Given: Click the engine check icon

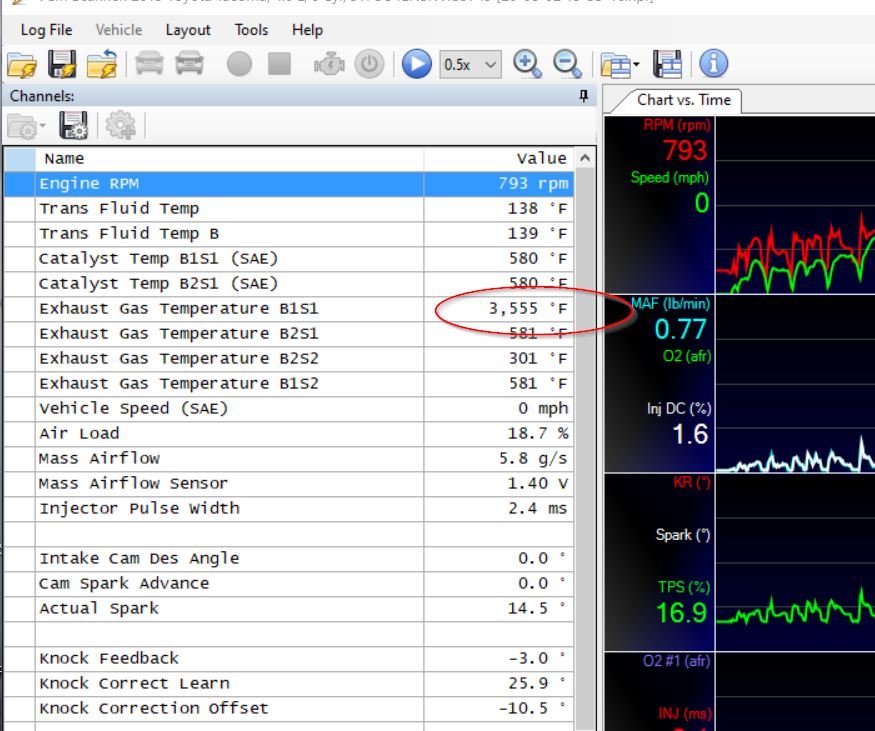Looking at the screenshot, I should coord(329,64).
